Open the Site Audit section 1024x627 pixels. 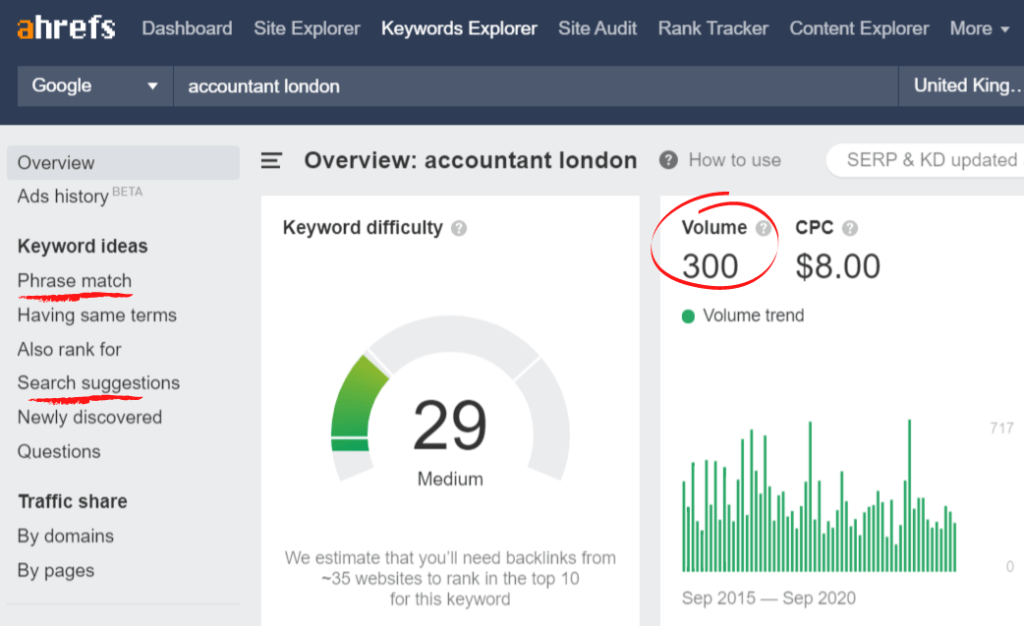[597, 28]
